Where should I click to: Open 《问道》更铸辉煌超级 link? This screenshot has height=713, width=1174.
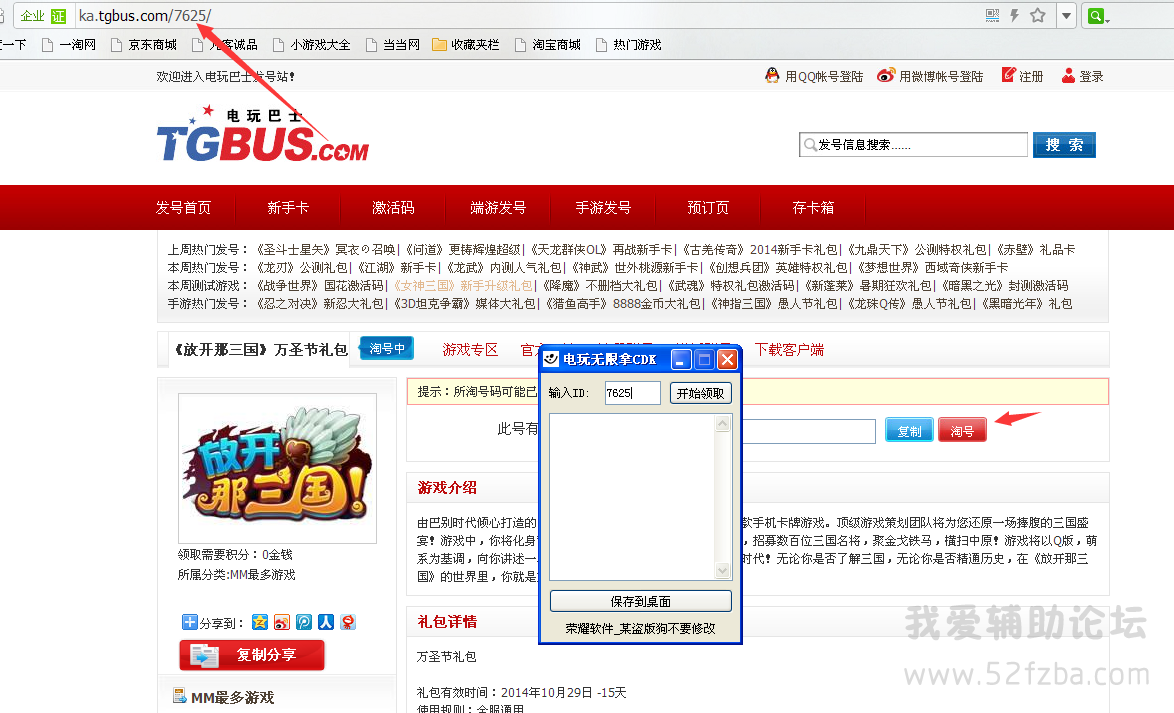point(463,249)
